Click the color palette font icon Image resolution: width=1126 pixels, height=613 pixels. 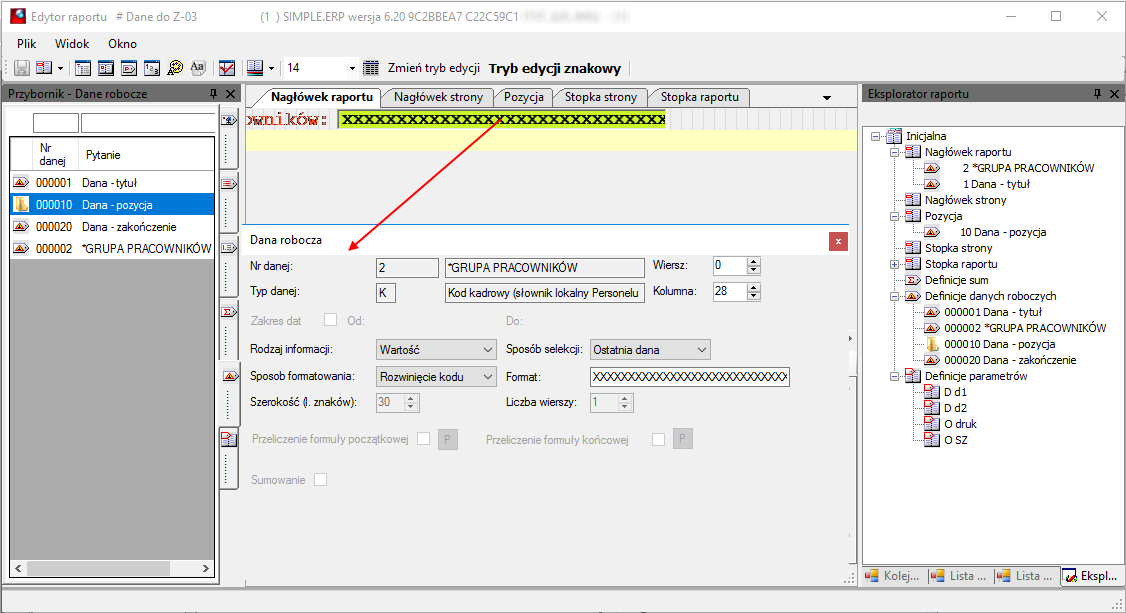(175, 68)
